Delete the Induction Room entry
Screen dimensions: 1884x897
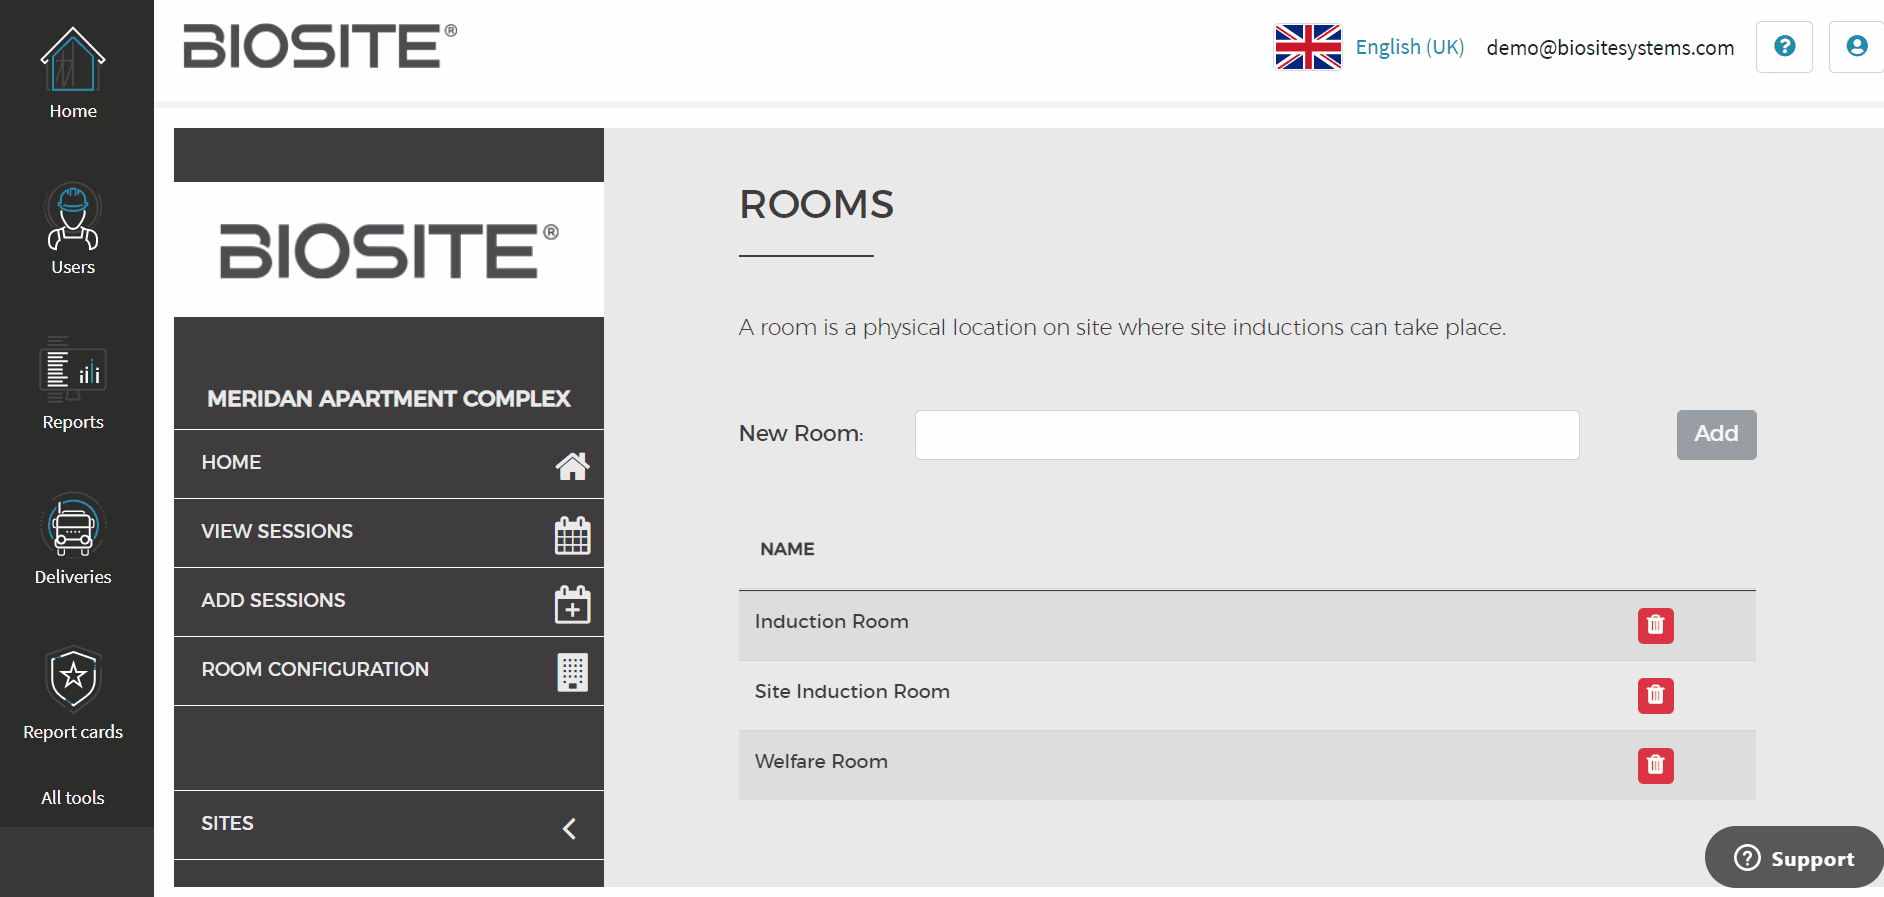(1655, 626)
